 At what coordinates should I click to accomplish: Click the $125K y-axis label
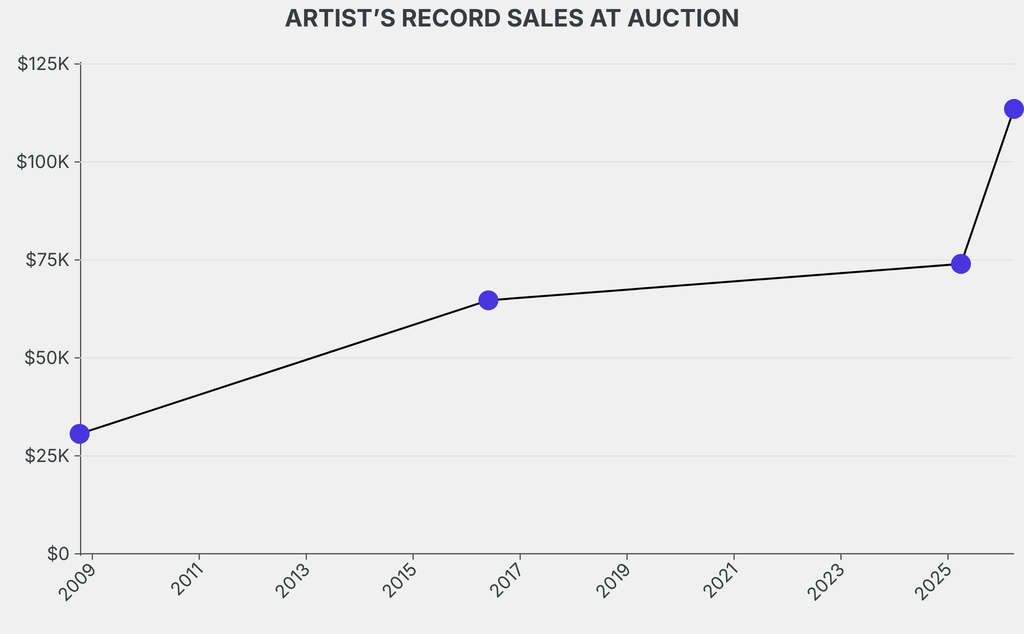click(x=43, y=65)
